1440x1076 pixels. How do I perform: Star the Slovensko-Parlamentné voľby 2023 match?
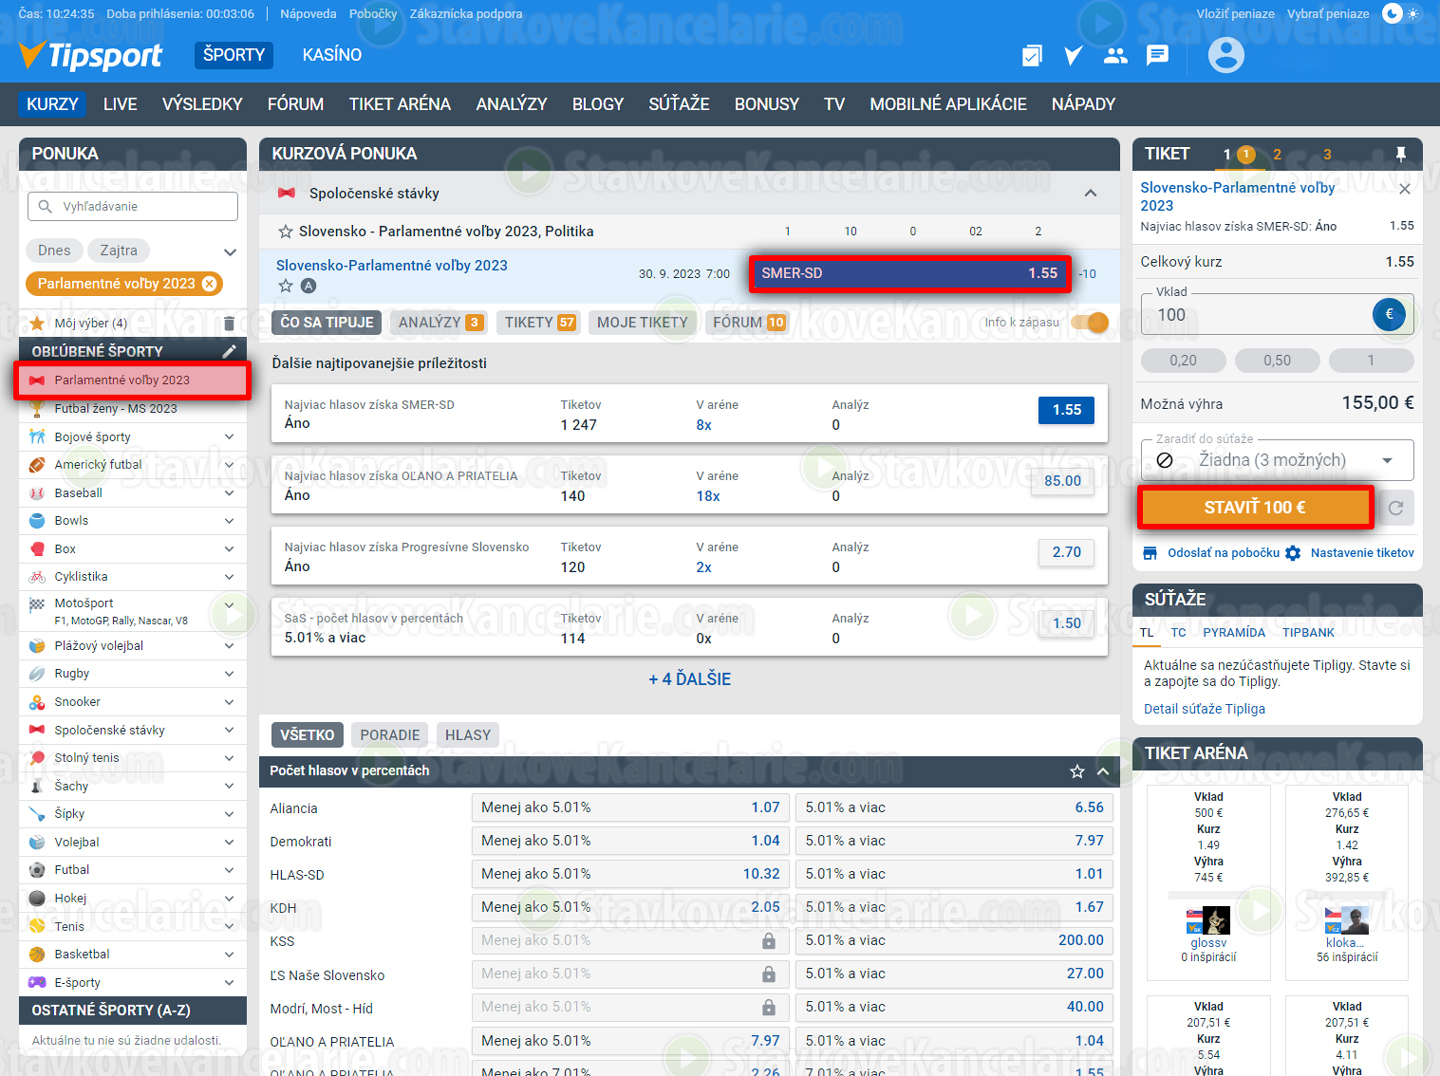pos(286,286)
